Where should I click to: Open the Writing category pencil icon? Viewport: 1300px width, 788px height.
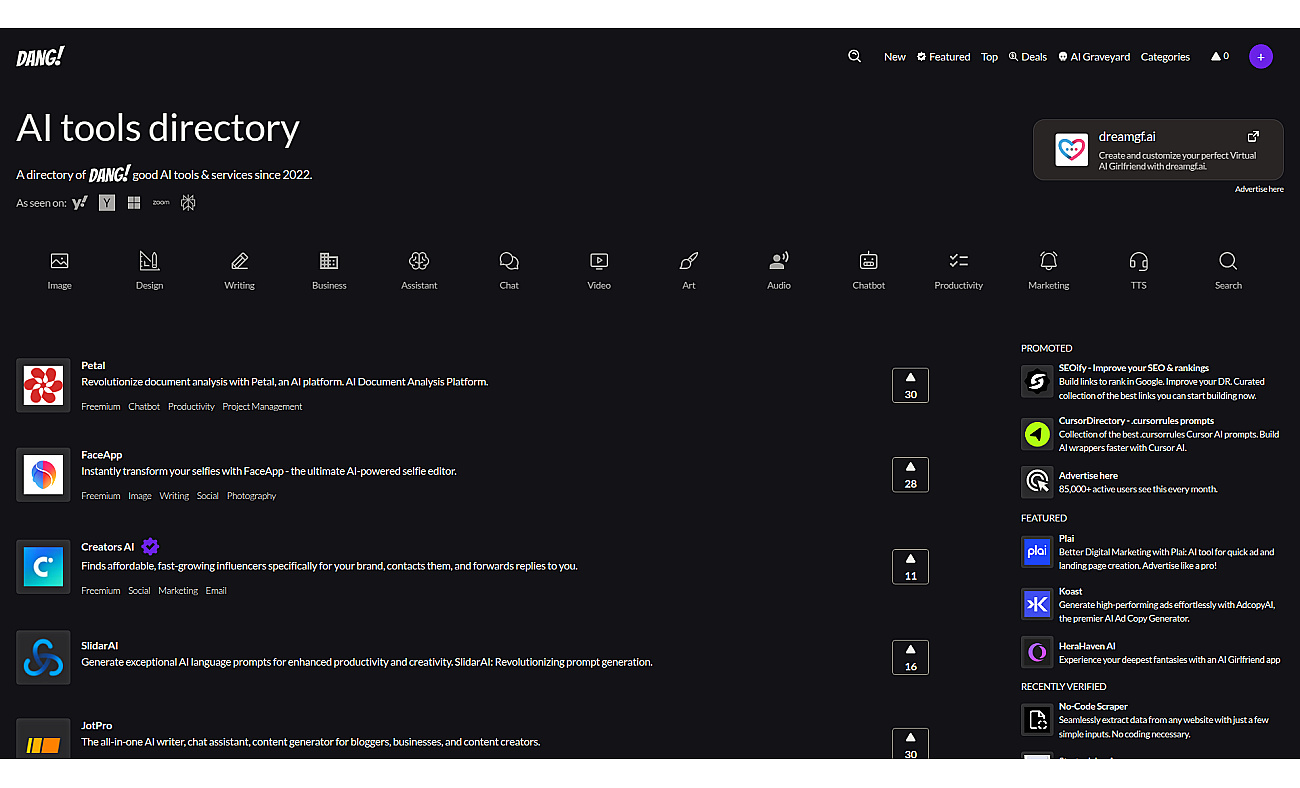tap(239, 261)
